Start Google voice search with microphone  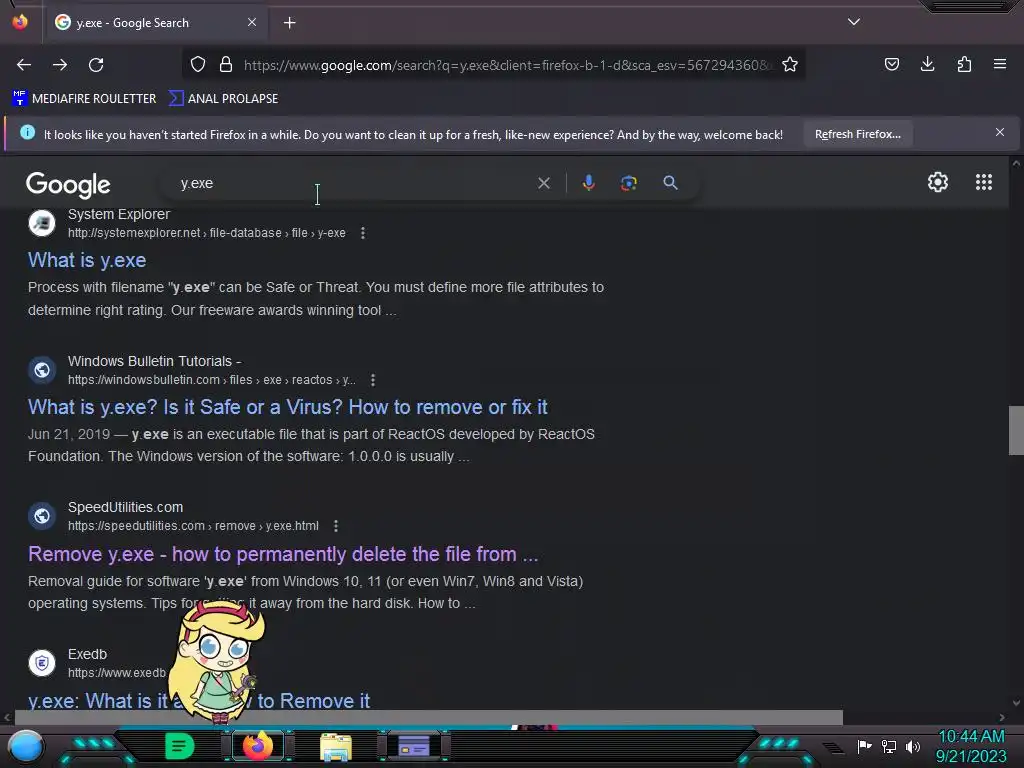click(x=588, y=183)
